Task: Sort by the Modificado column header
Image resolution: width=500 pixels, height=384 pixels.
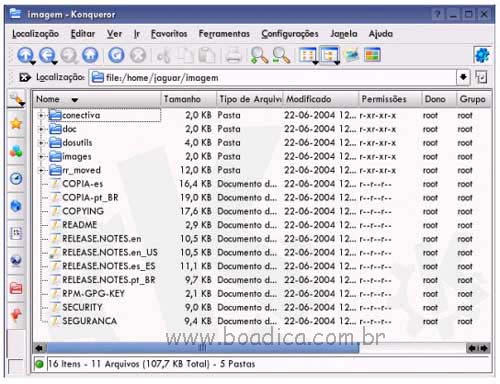Action: pos(321,99)
